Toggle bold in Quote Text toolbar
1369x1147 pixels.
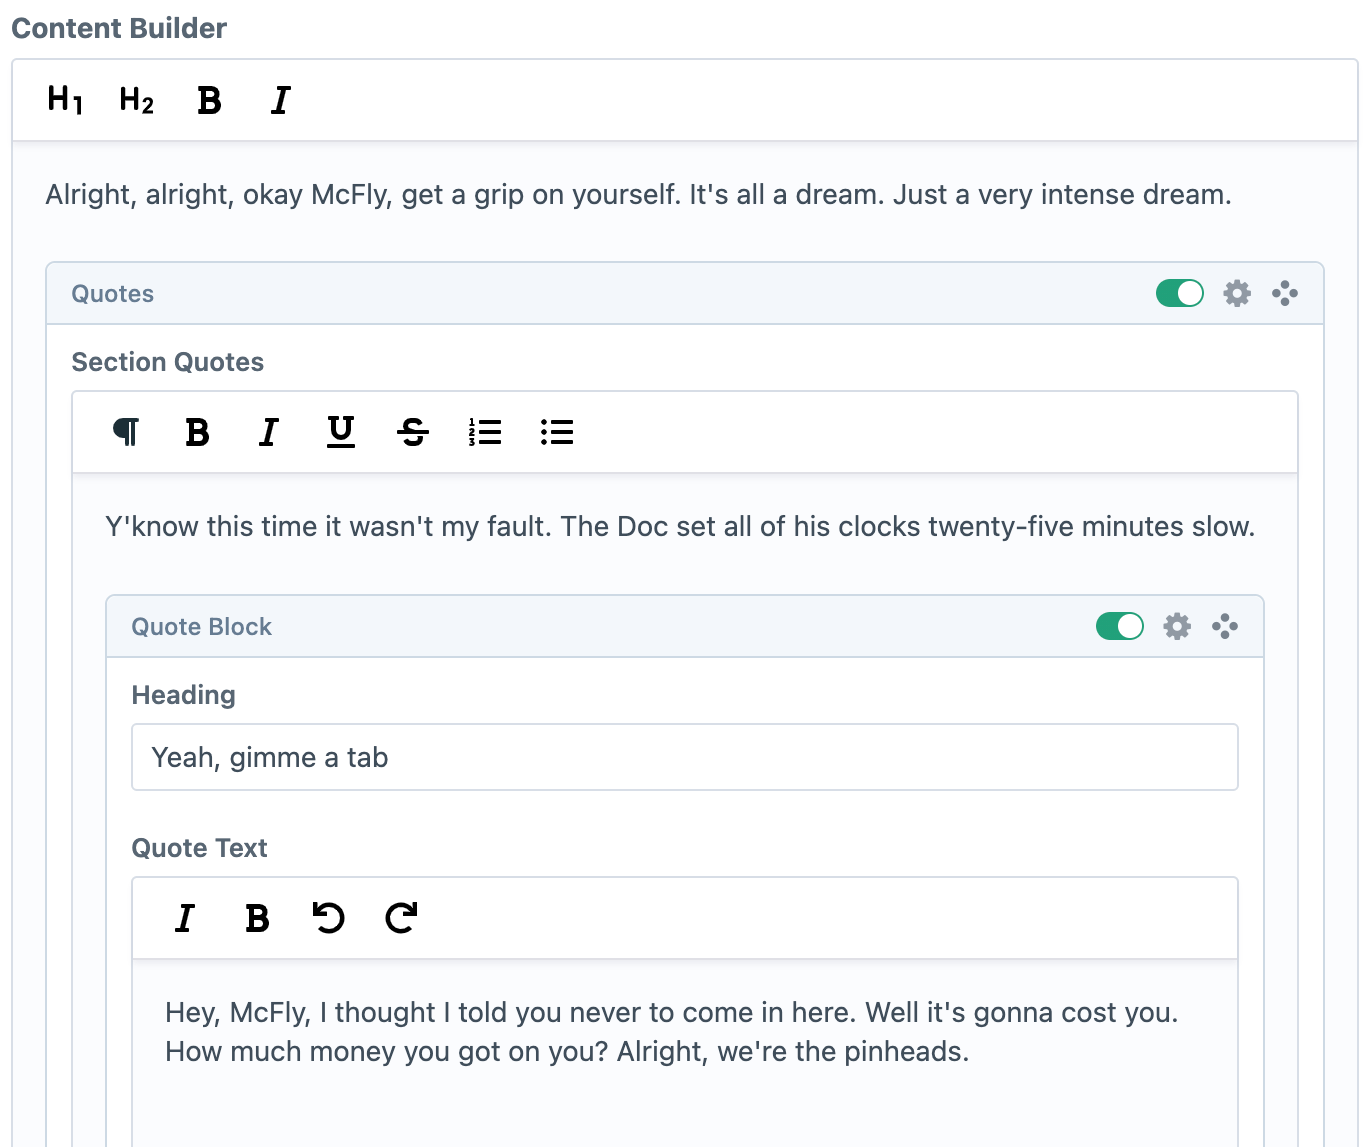click(x=257, y=918)
